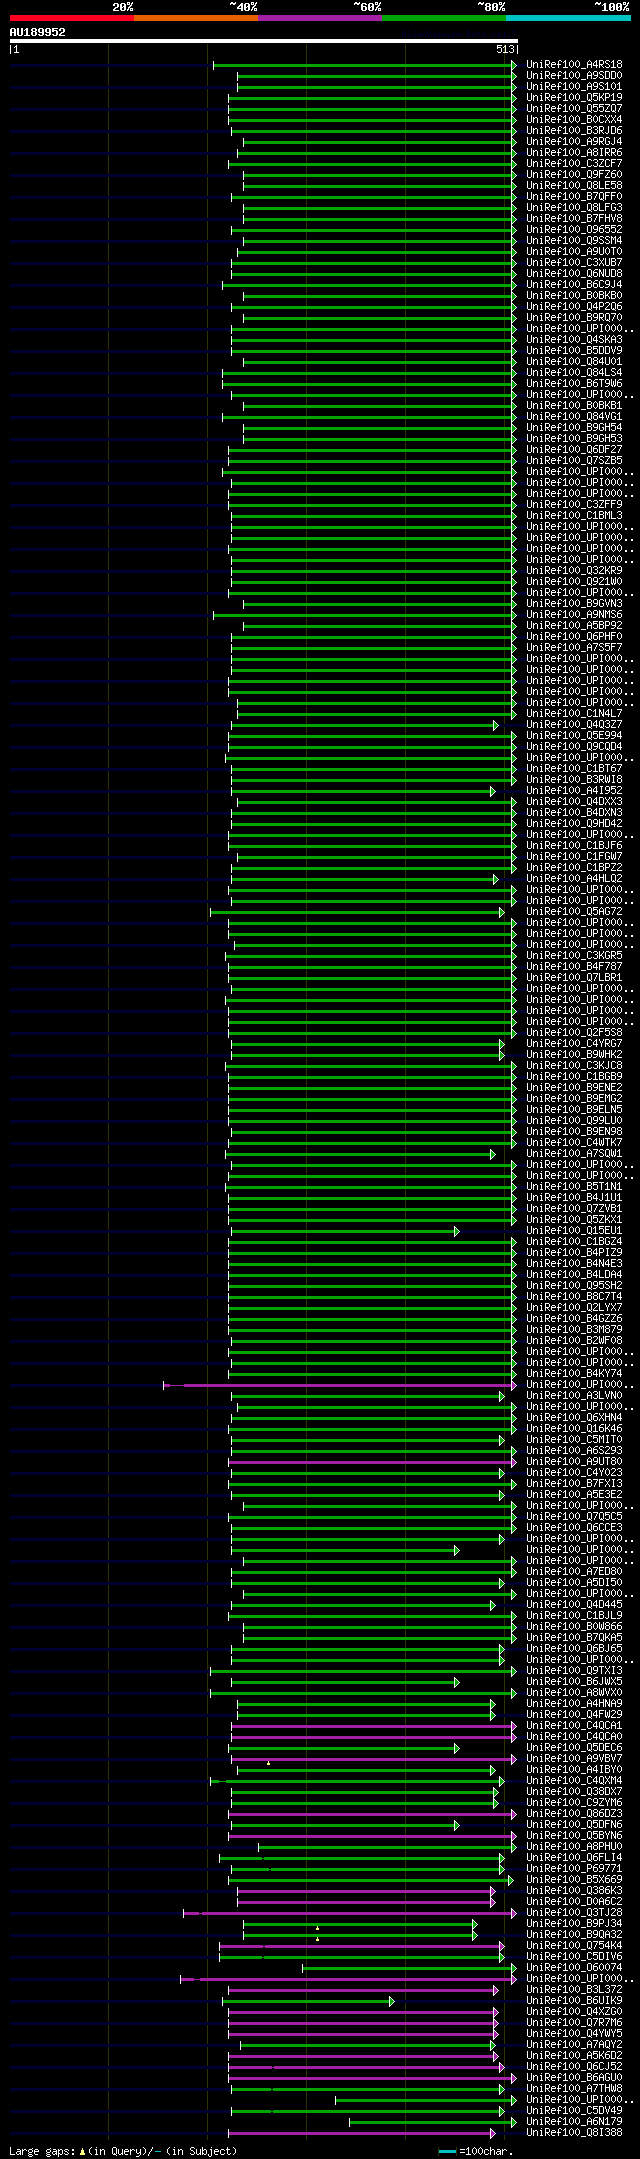Open hit UniRef100_Q5KP19
This screenshot has width=640, height=2159.
tap(574, 98)
